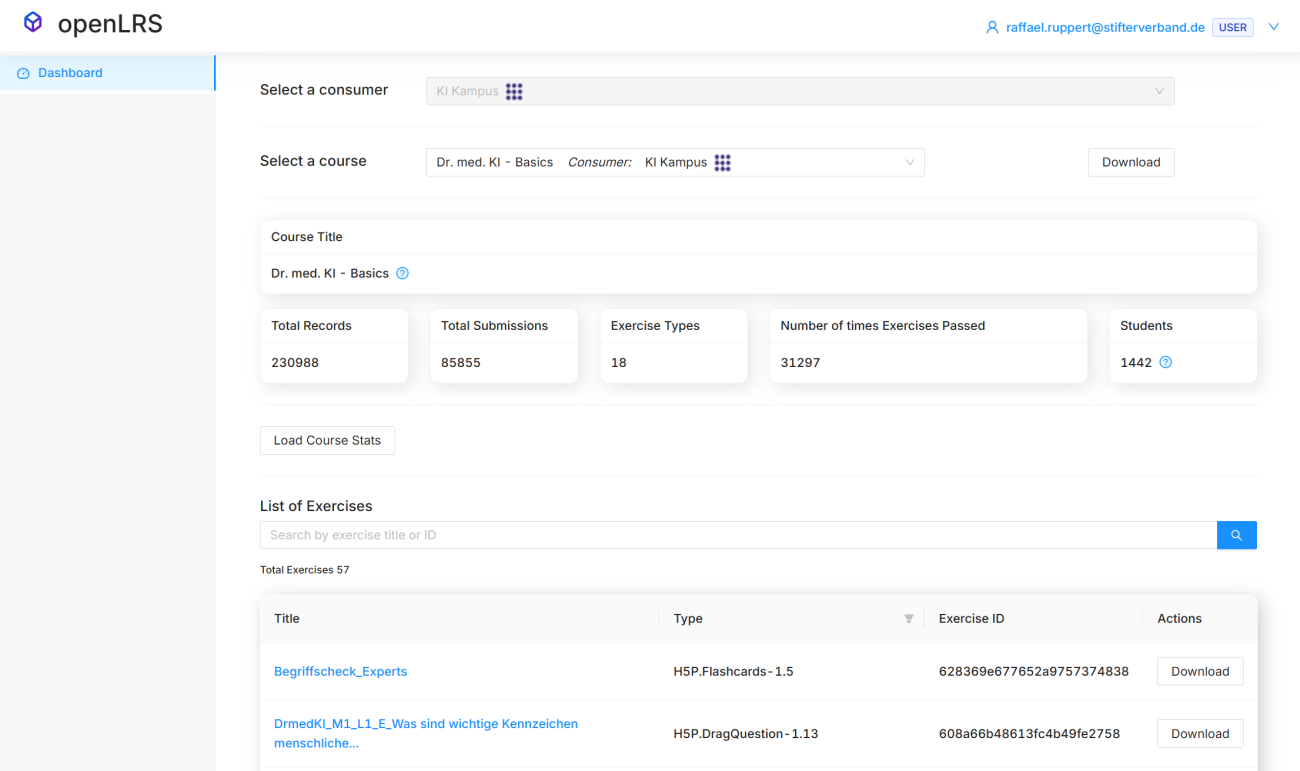
Task: Click the Dashboard gauge icon in sidebar
Action: point(23,73)
